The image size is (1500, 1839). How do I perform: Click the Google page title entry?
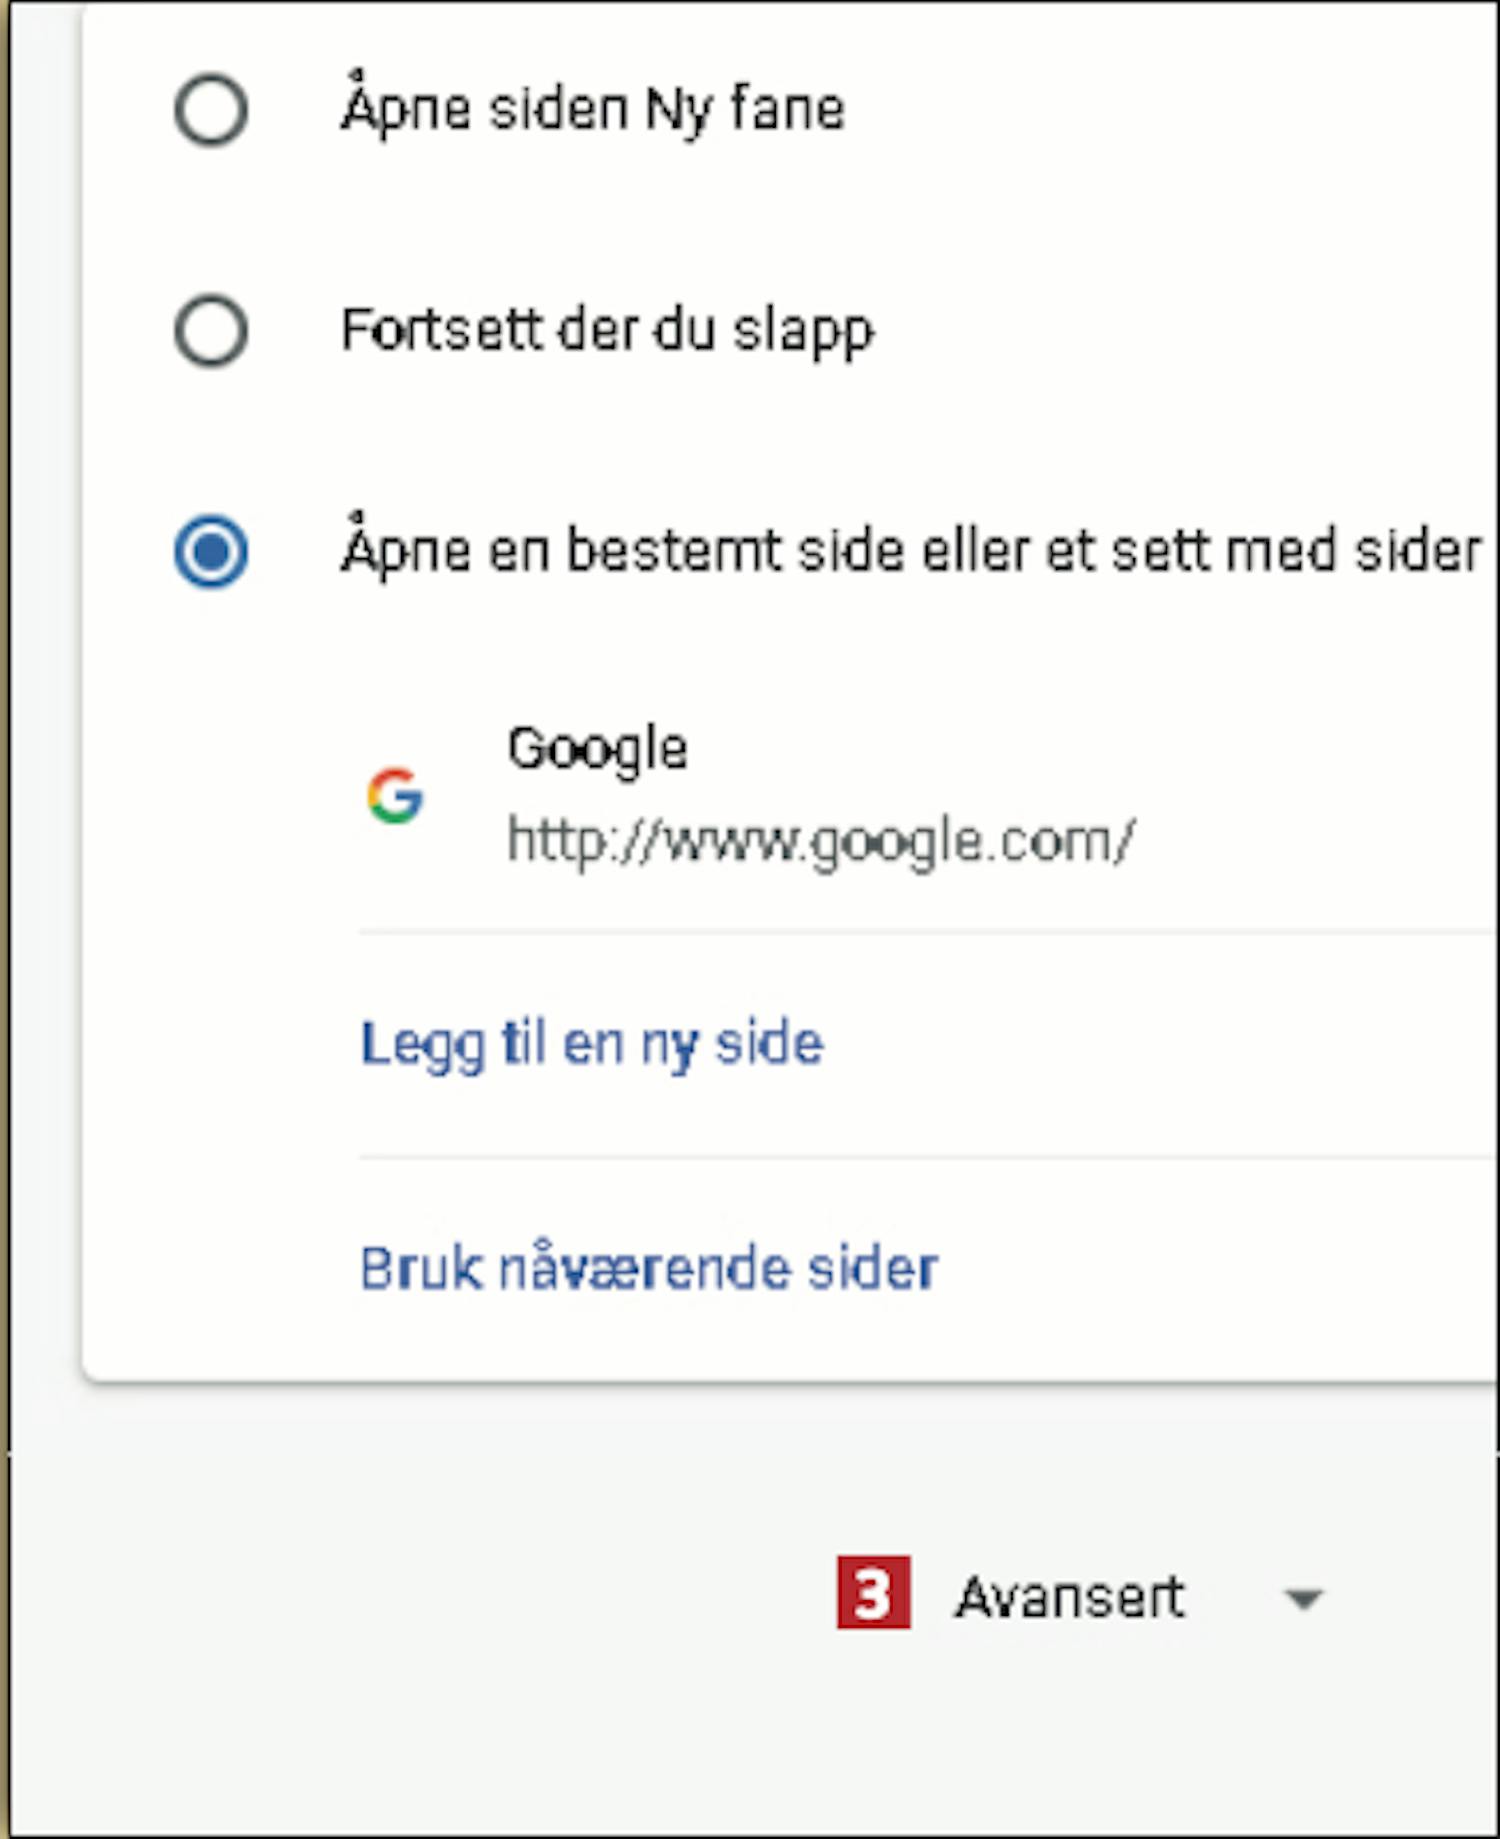[598, 750]
